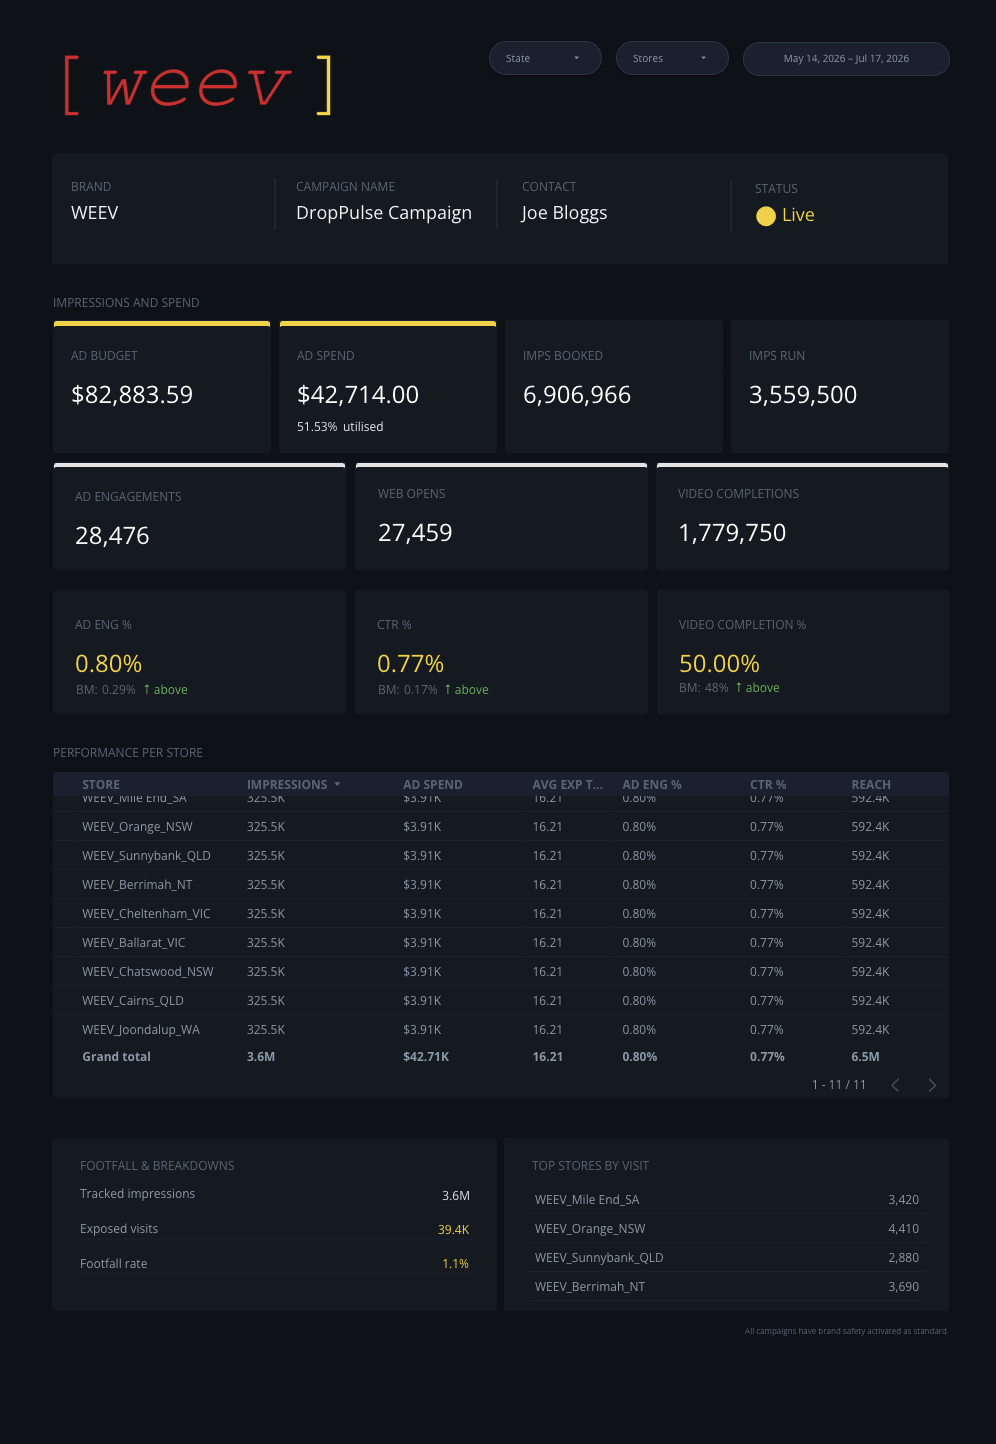Click the BM: 0.29% above benchmark text

click(132, 690)
